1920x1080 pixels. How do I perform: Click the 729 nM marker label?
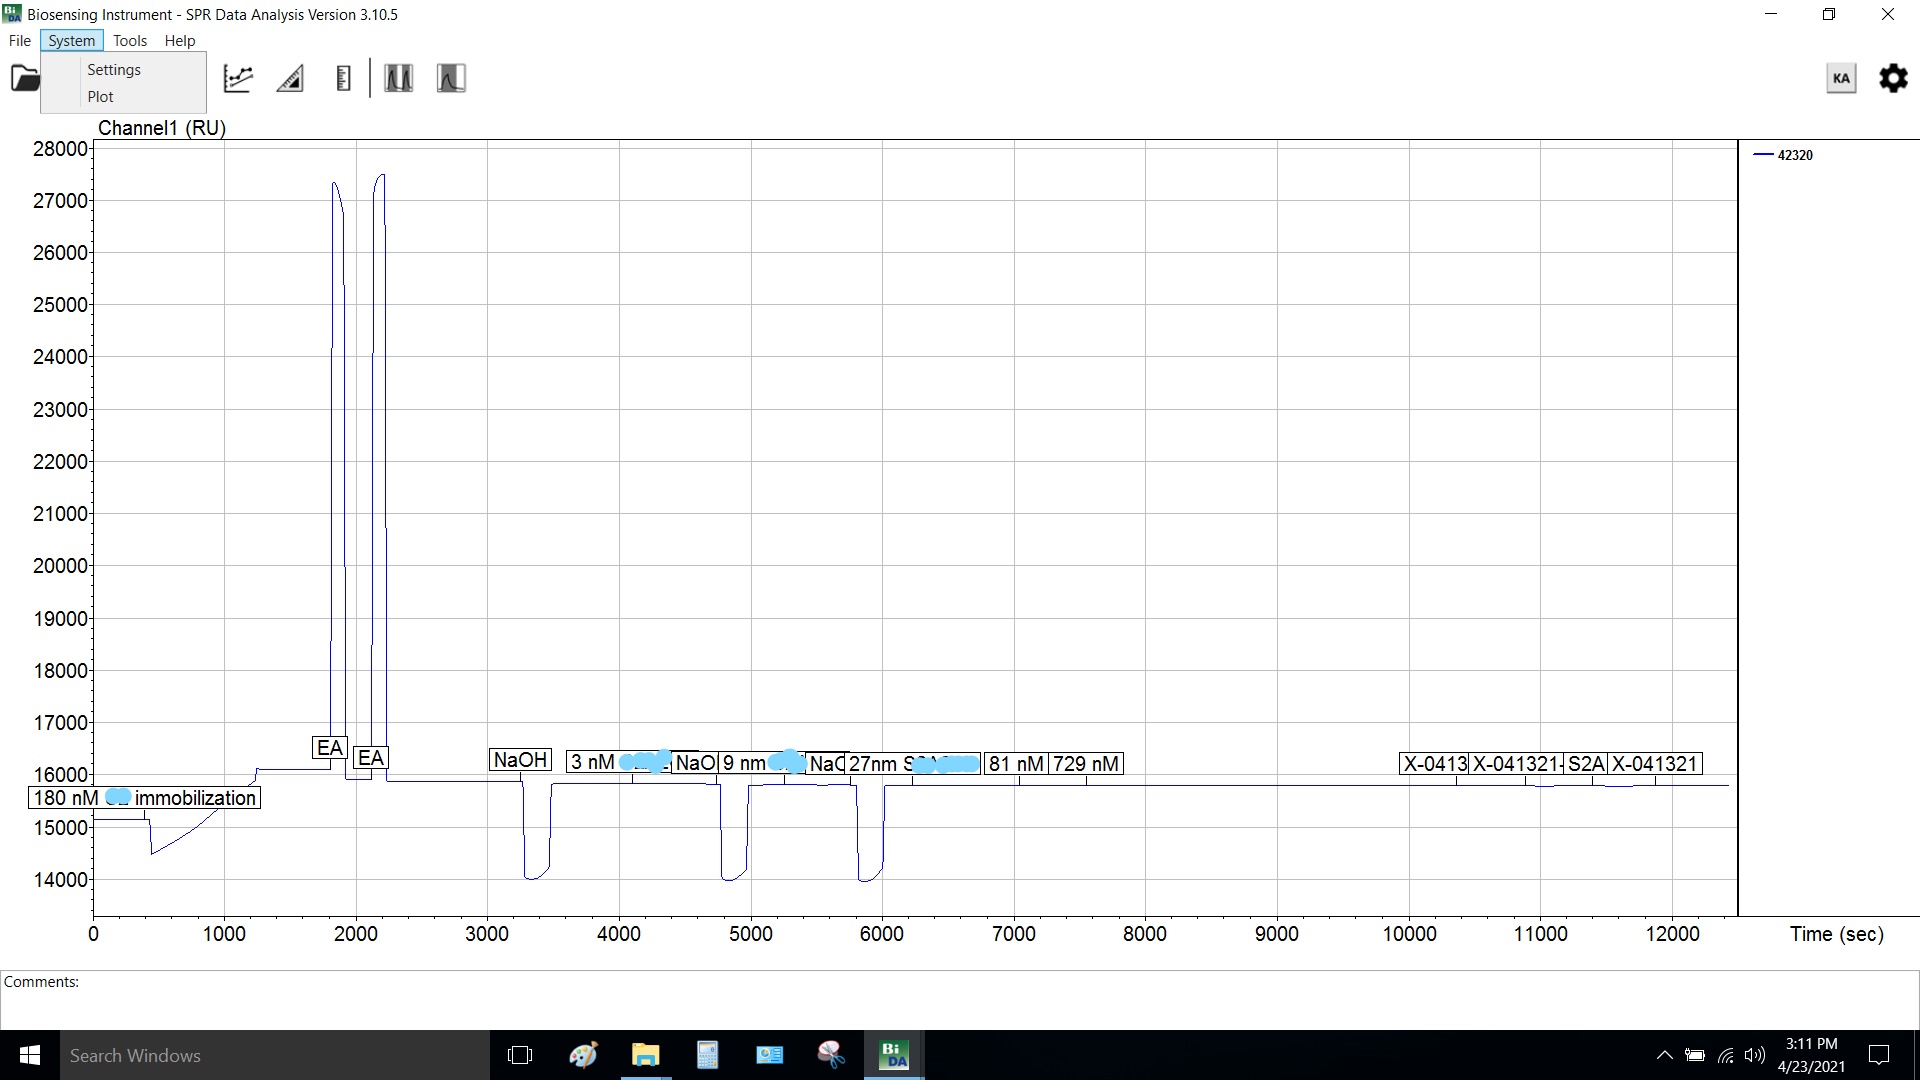point(1086,764)
